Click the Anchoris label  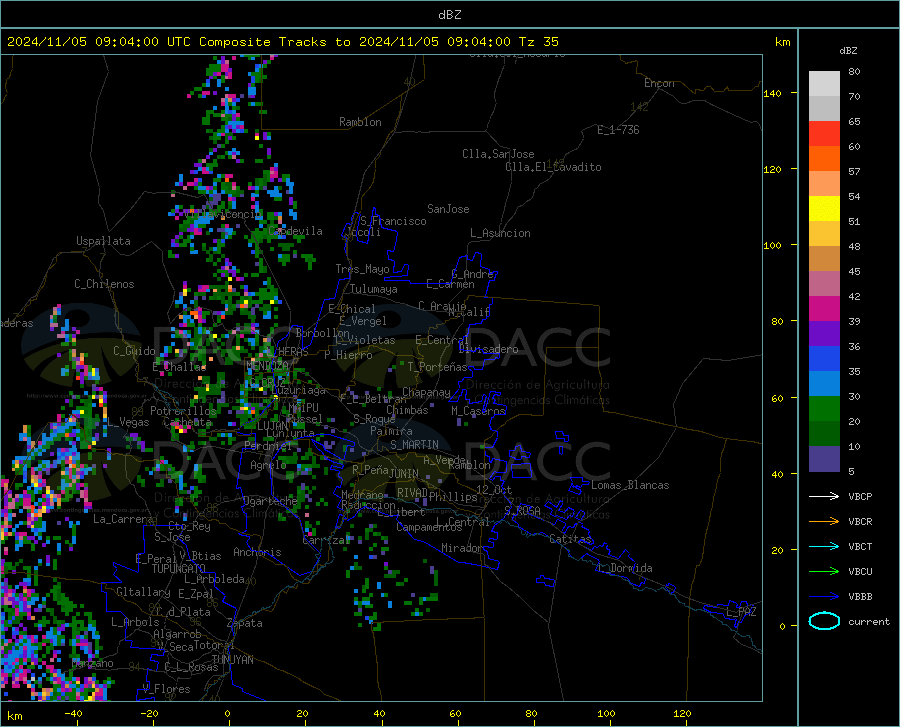point(257,552)
